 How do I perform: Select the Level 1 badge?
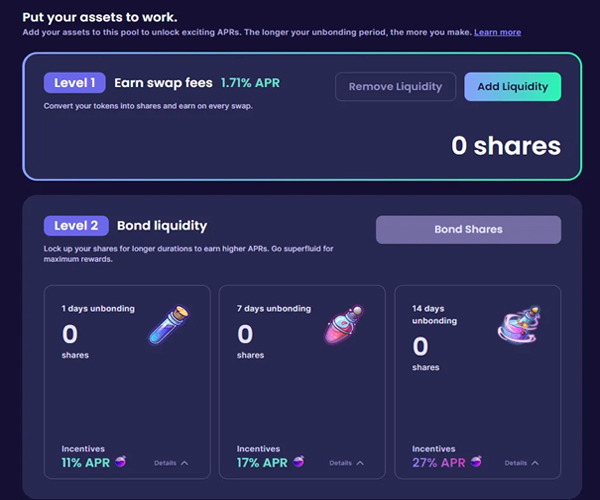pos(75,83)
